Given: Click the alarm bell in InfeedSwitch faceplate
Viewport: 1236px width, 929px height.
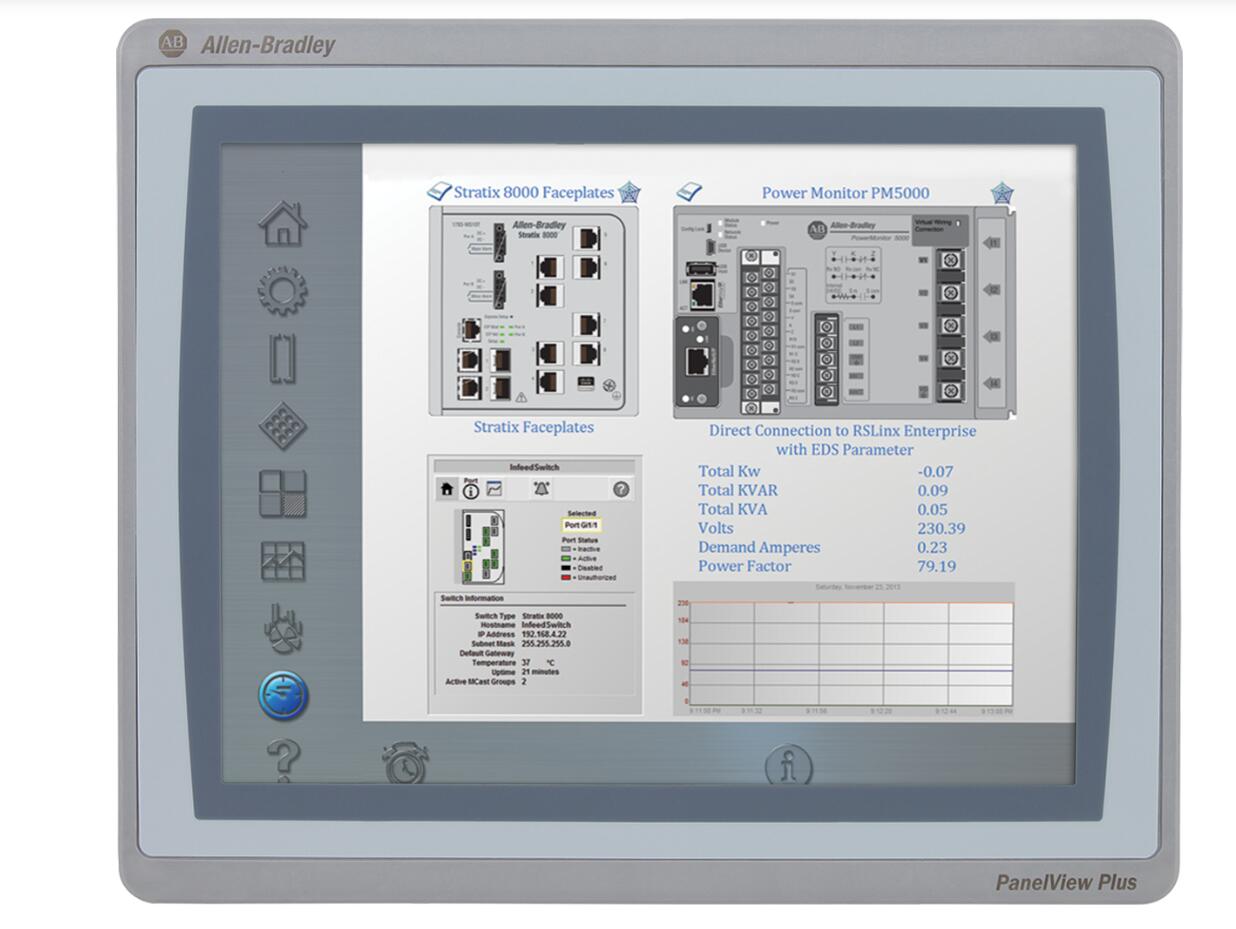Looking at the screenshot, I should pos(541,489).
